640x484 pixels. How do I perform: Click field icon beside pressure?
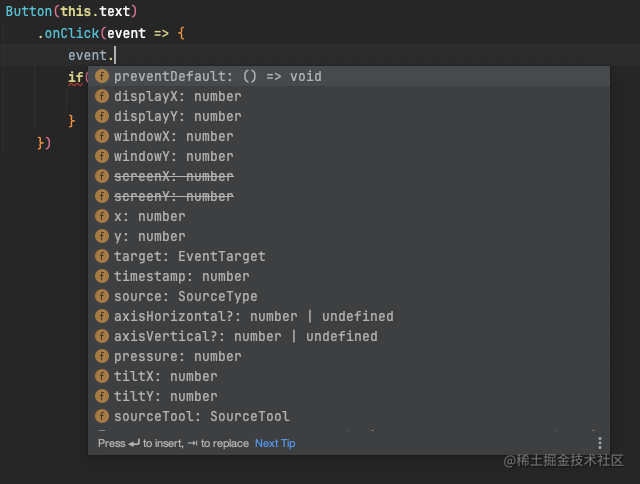point(102,356)
